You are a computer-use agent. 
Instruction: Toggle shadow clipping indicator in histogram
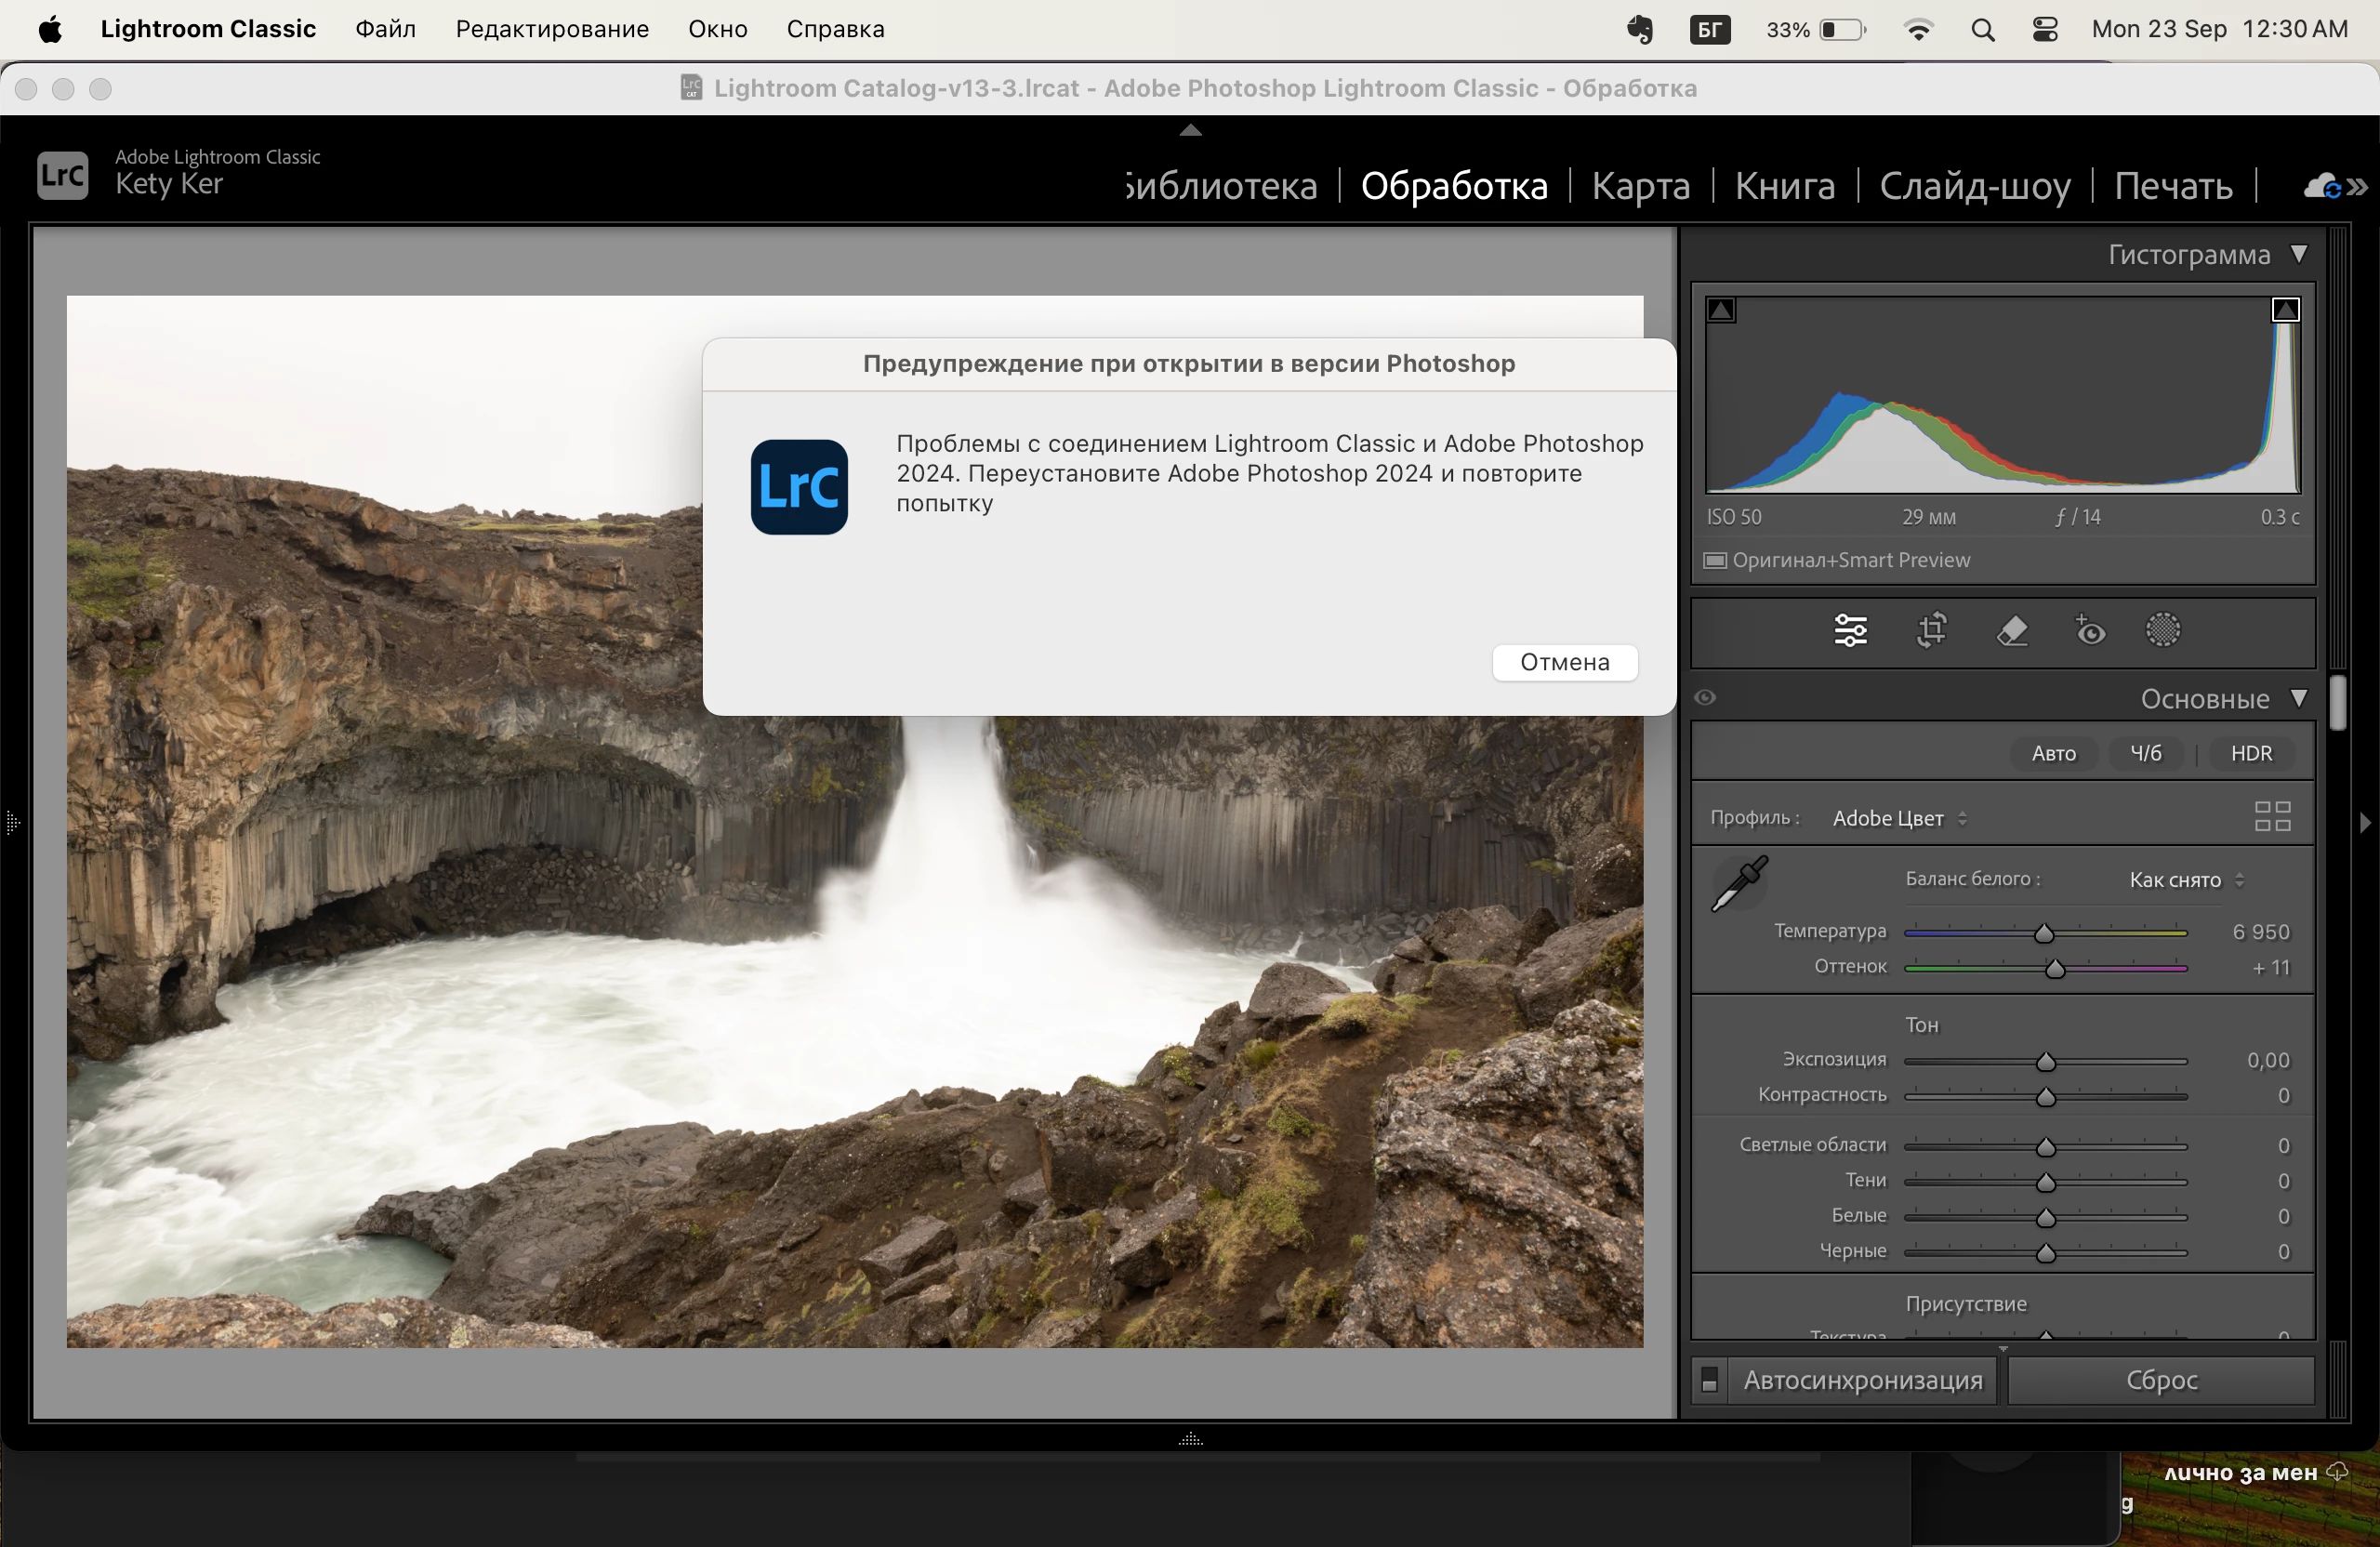[1721, 310]
